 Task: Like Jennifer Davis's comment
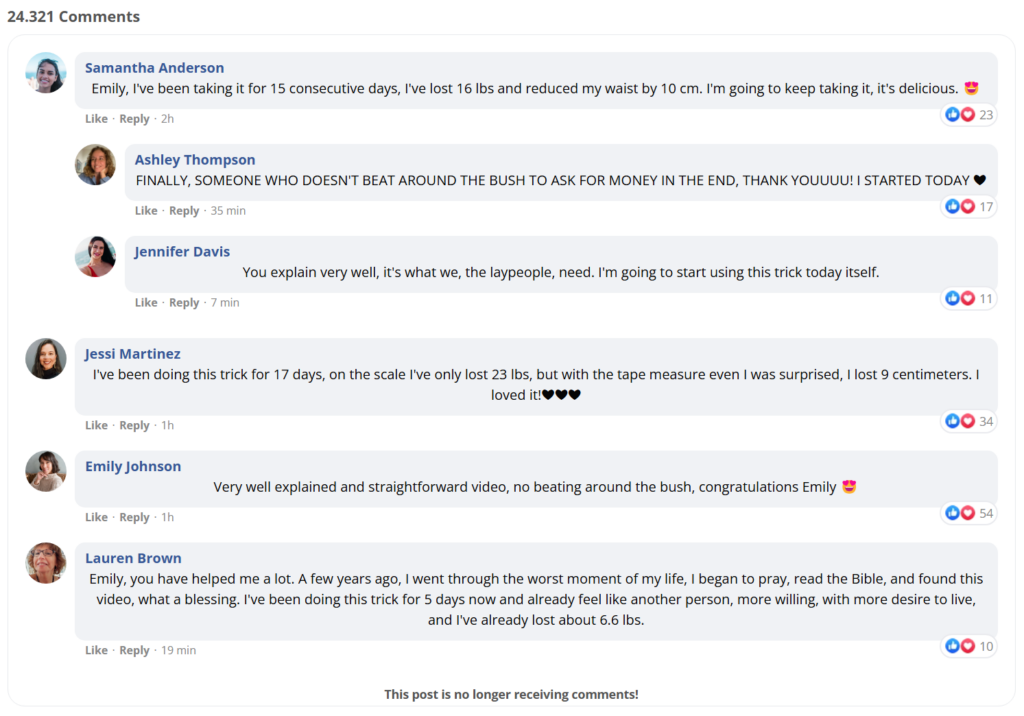pos(146,302)
